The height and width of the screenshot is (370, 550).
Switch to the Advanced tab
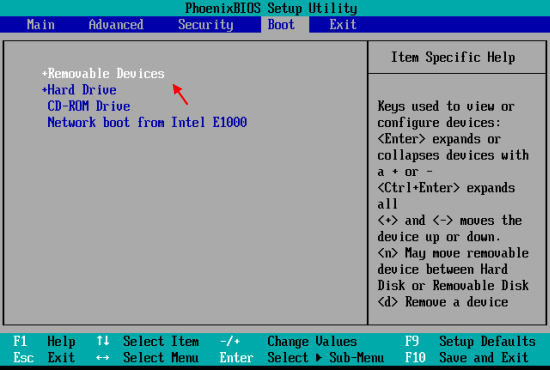point(116,25)
